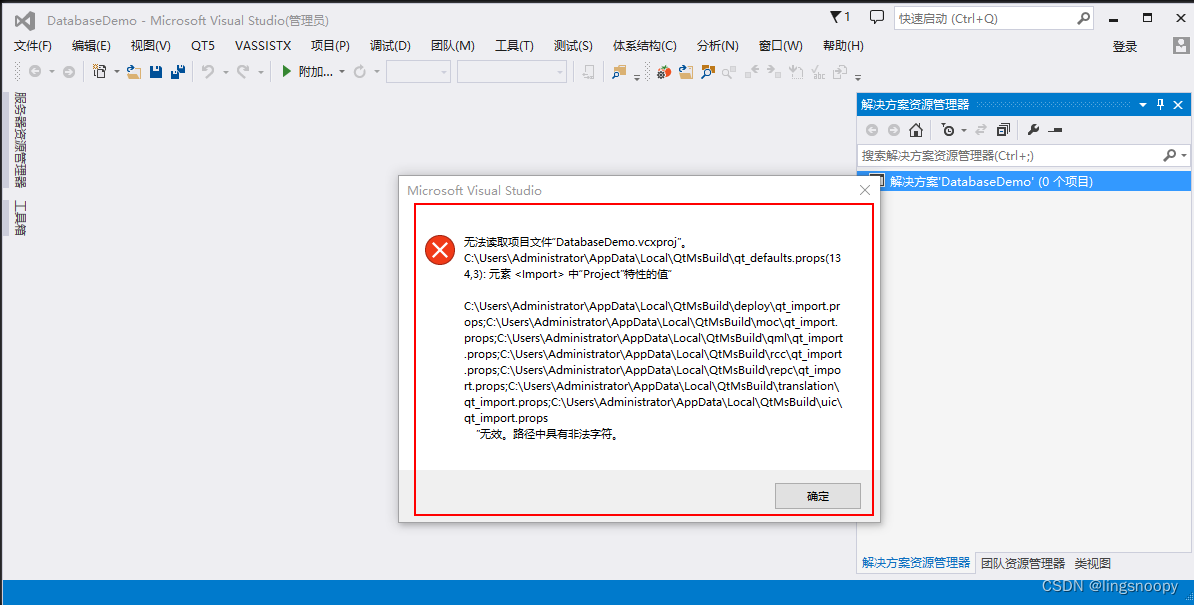
Task: Click the green Start play arrow
Action: 286,72
